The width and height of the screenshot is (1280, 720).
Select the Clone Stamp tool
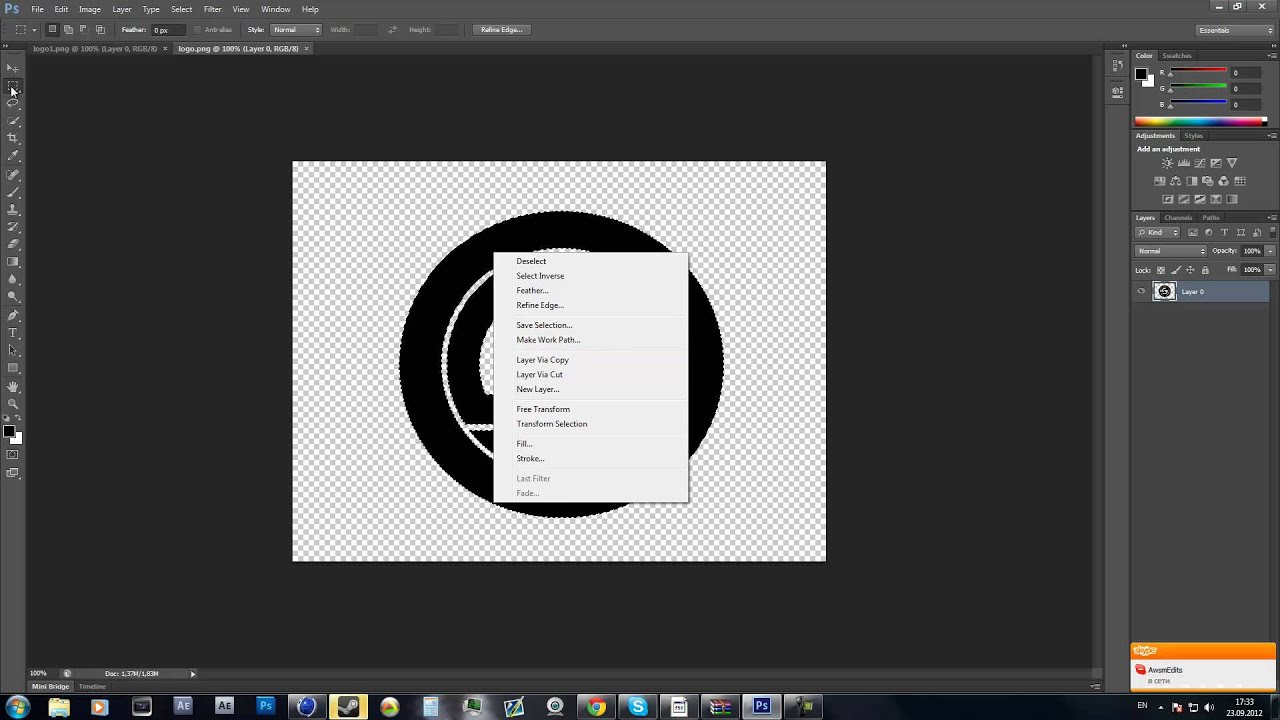pos(13,209)
